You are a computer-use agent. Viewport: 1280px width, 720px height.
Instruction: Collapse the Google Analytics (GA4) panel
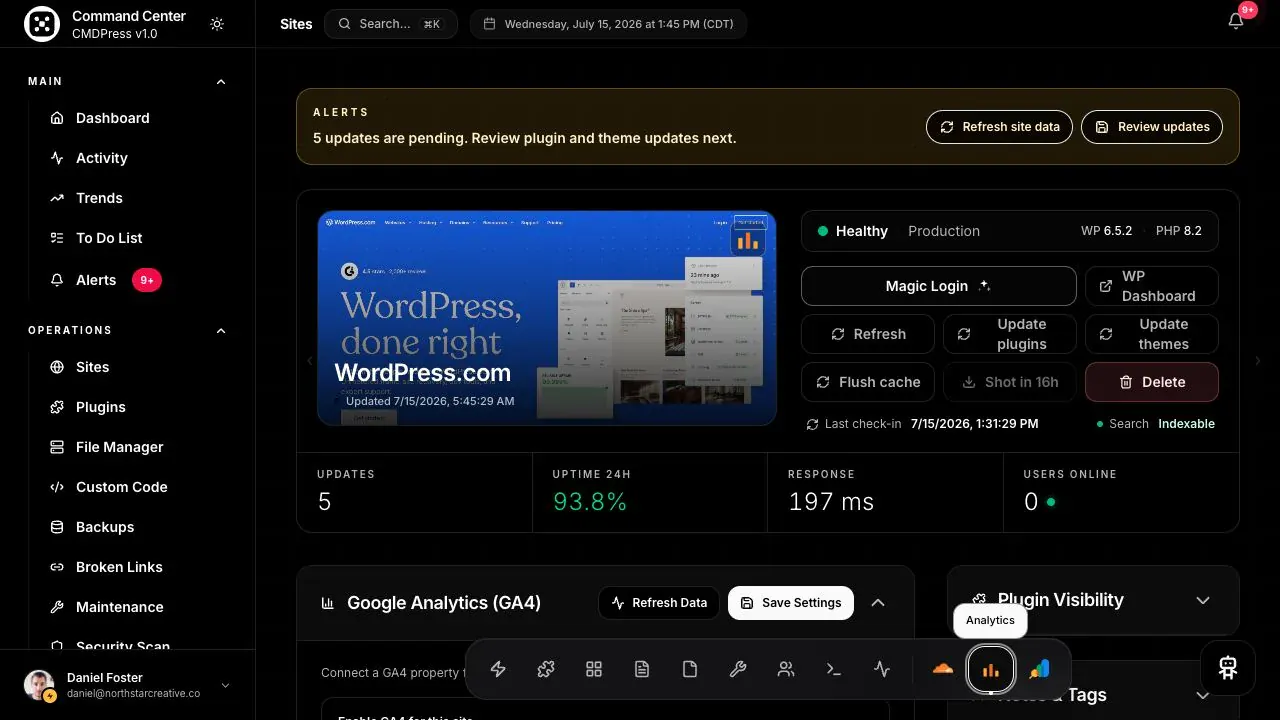878,603
